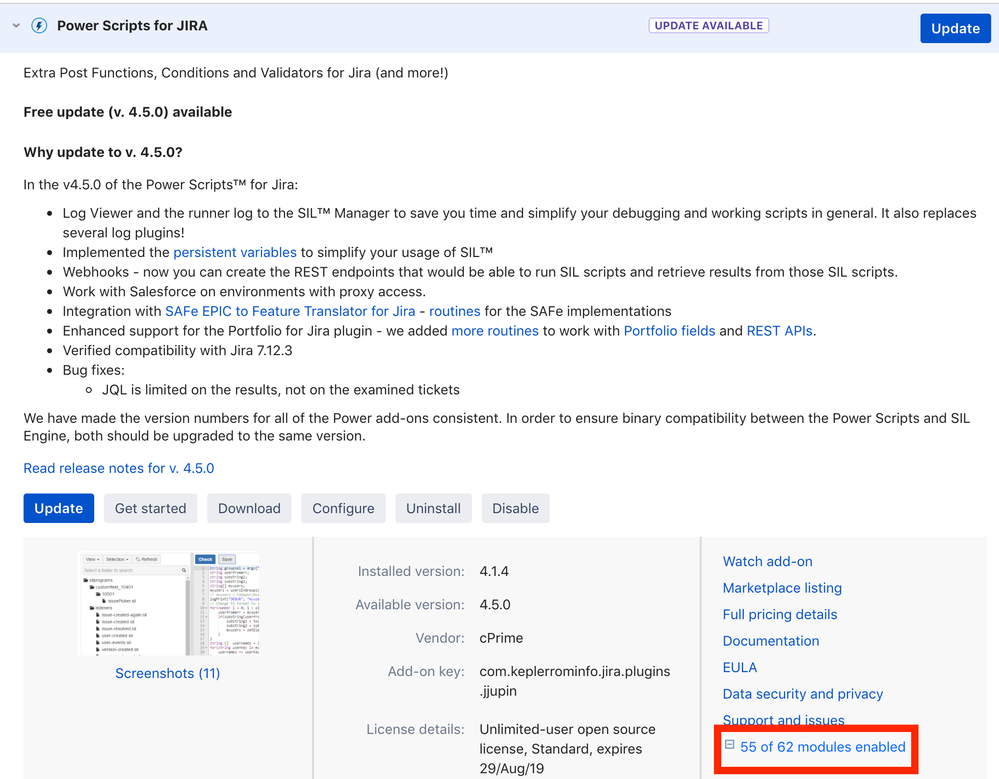Screen dimensions: 999x779
Task: Select the available version value 4.5.0
Action: tap(495, 604)
